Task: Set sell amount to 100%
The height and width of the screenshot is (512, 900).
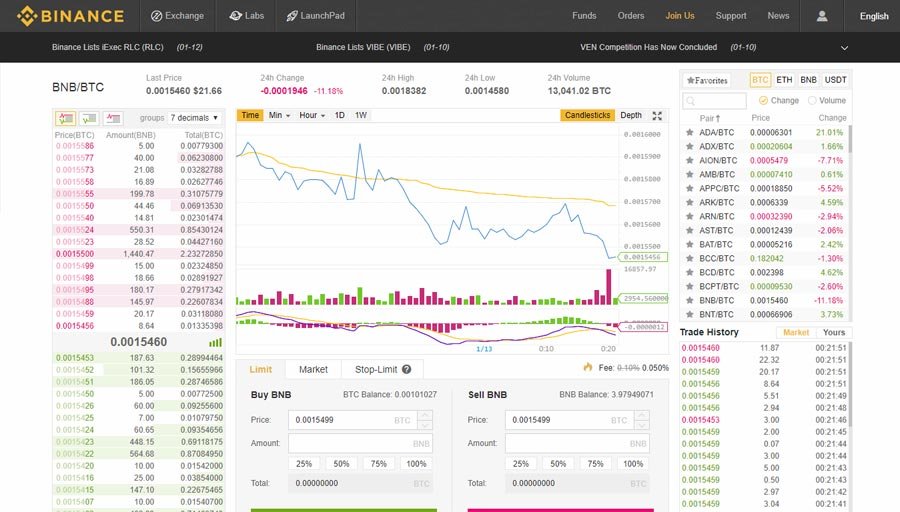Action: coord(633,464)
